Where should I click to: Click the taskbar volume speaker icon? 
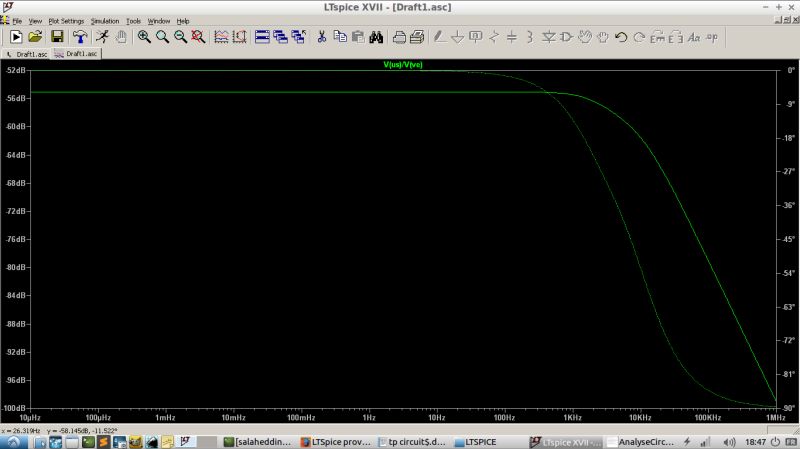click(730, 442)
